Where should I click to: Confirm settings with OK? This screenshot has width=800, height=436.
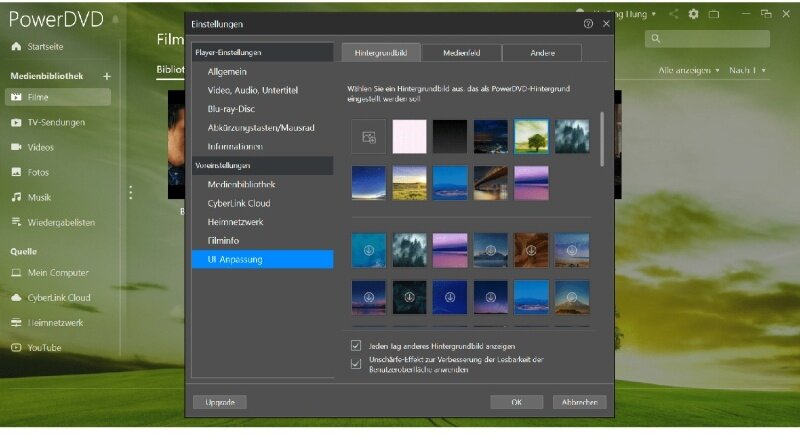coord(516,402)
